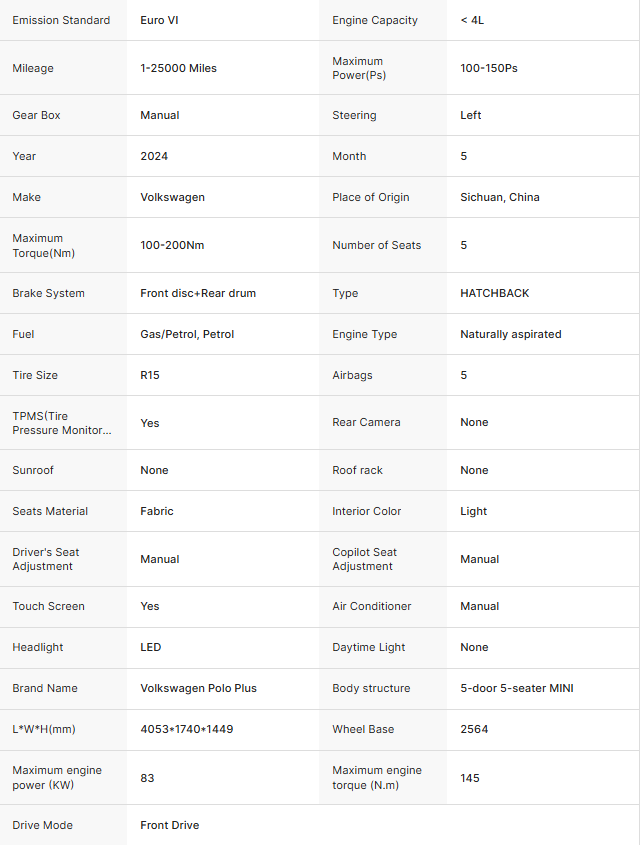Click the Front disc+Rear drum value
Image resolution: width=641 pixels, height=845 pixels.
pos(198,293)
